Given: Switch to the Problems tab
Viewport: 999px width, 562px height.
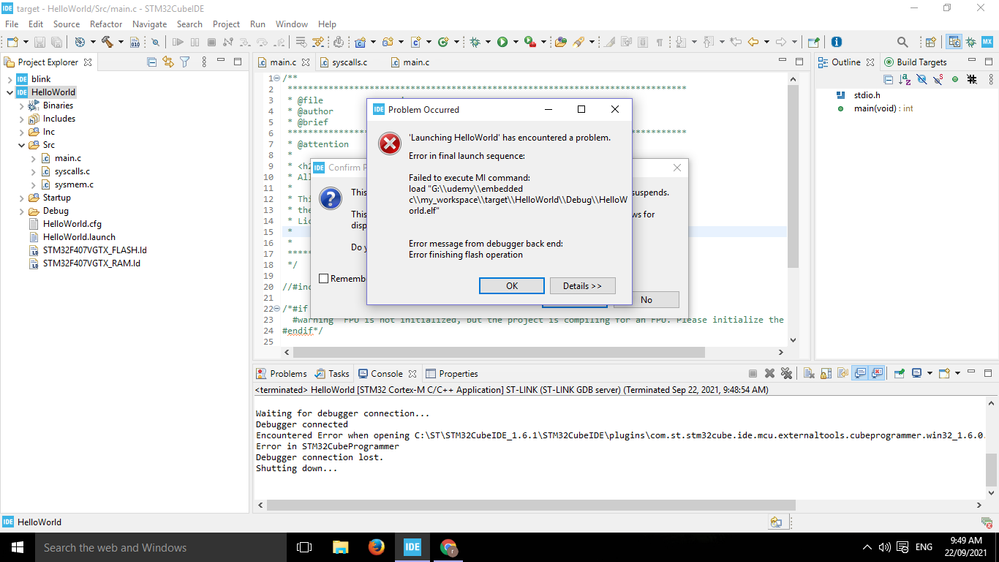Looking at the screenshot, I should pos(281,374).
